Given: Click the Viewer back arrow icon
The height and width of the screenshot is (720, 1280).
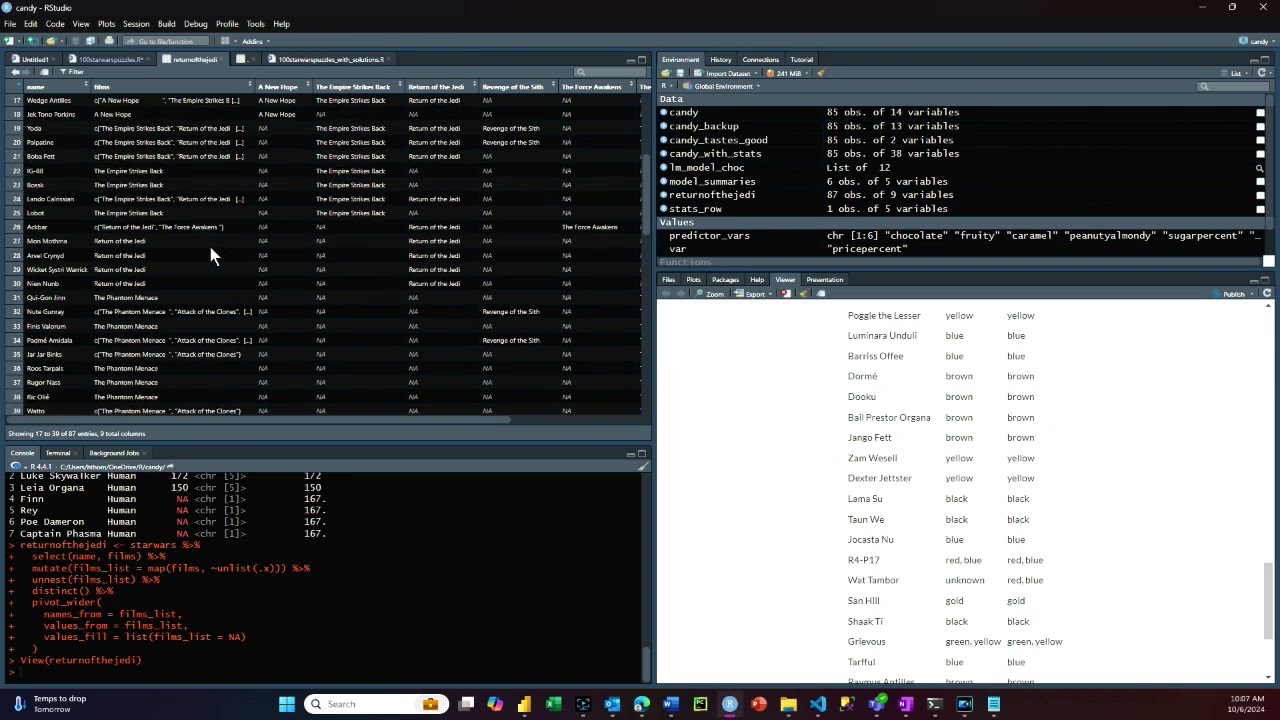Looking at the screenshot, I should point(667,294).
